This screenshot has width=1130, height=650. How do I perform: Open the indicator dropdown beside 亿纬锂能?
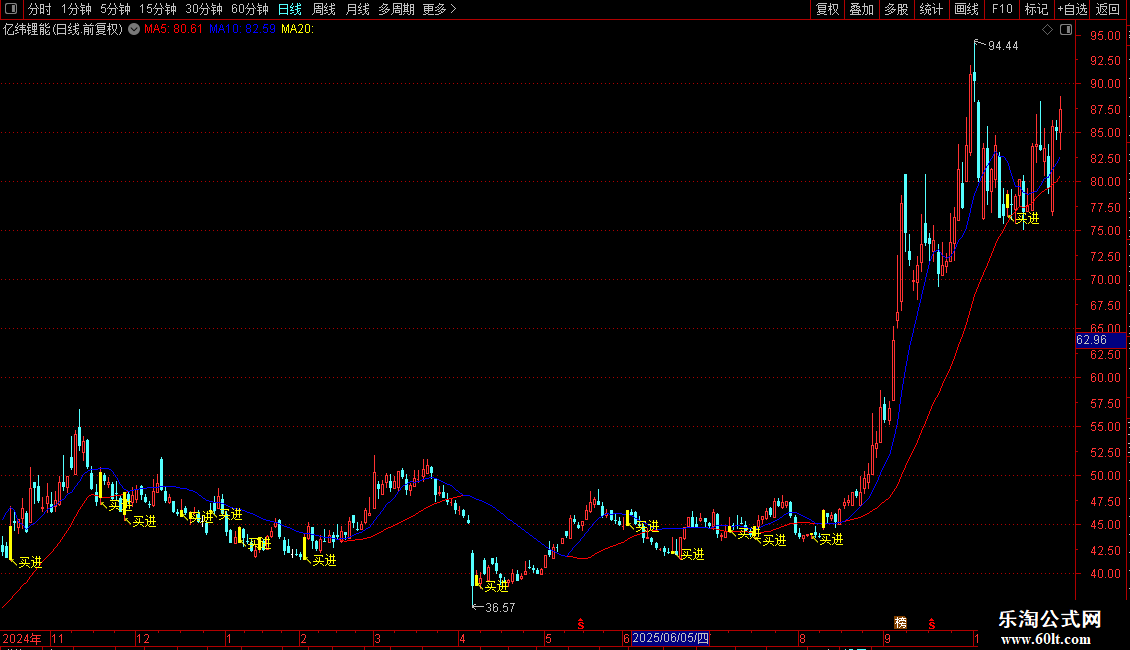click(134, 30)
